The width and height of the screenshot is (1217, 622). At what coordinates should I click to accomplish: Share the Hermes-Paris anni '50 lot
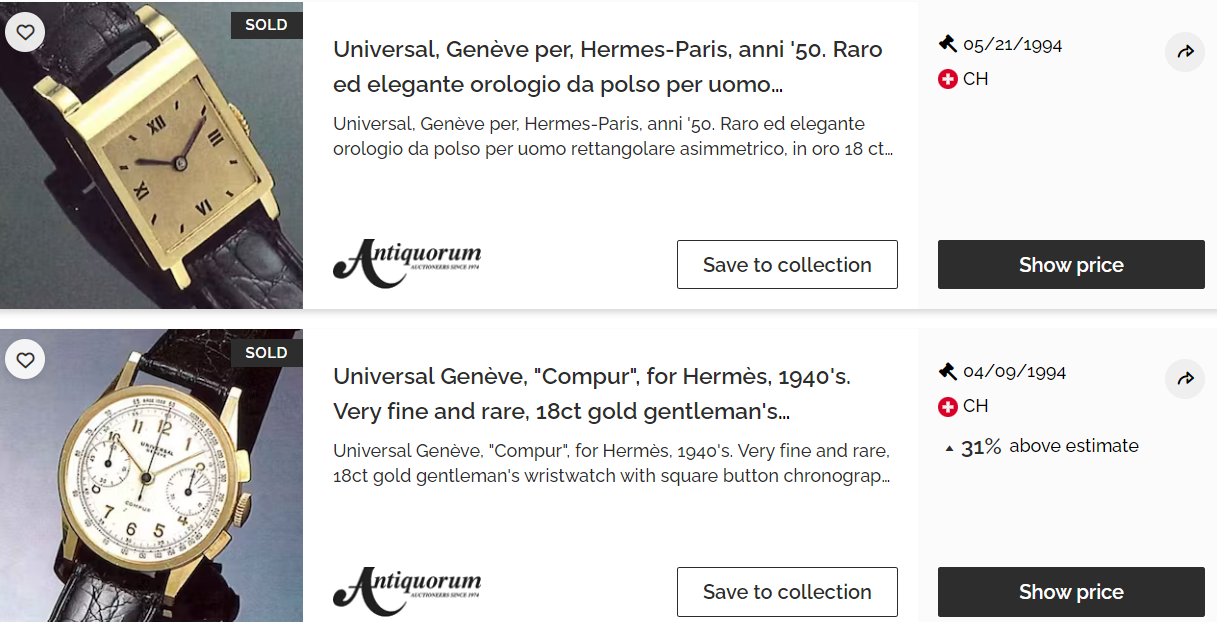point(1185,52)
